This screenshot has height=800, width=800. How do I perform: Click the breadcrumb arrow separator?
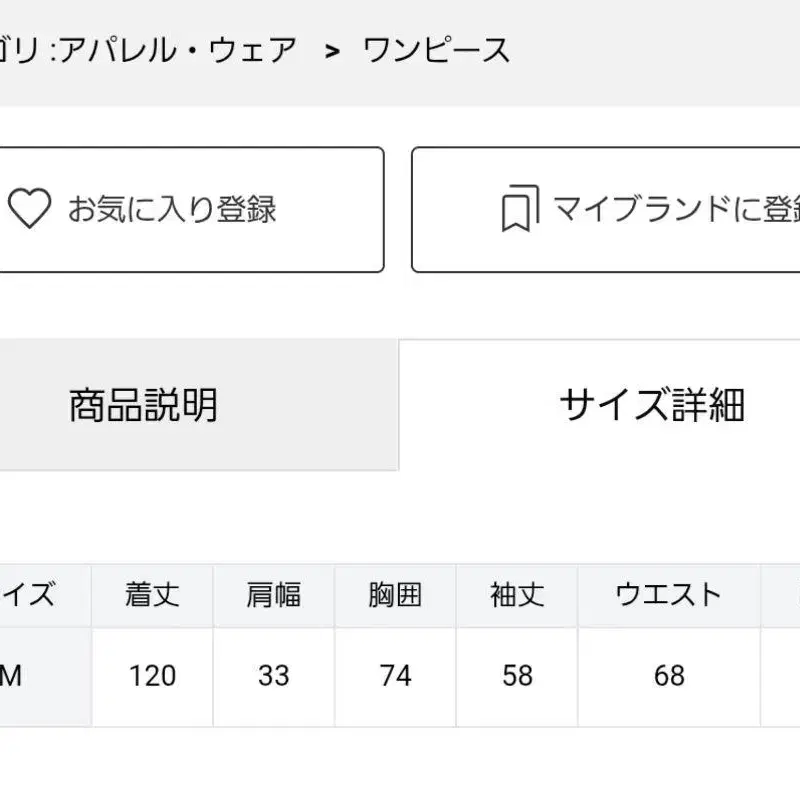333,51
